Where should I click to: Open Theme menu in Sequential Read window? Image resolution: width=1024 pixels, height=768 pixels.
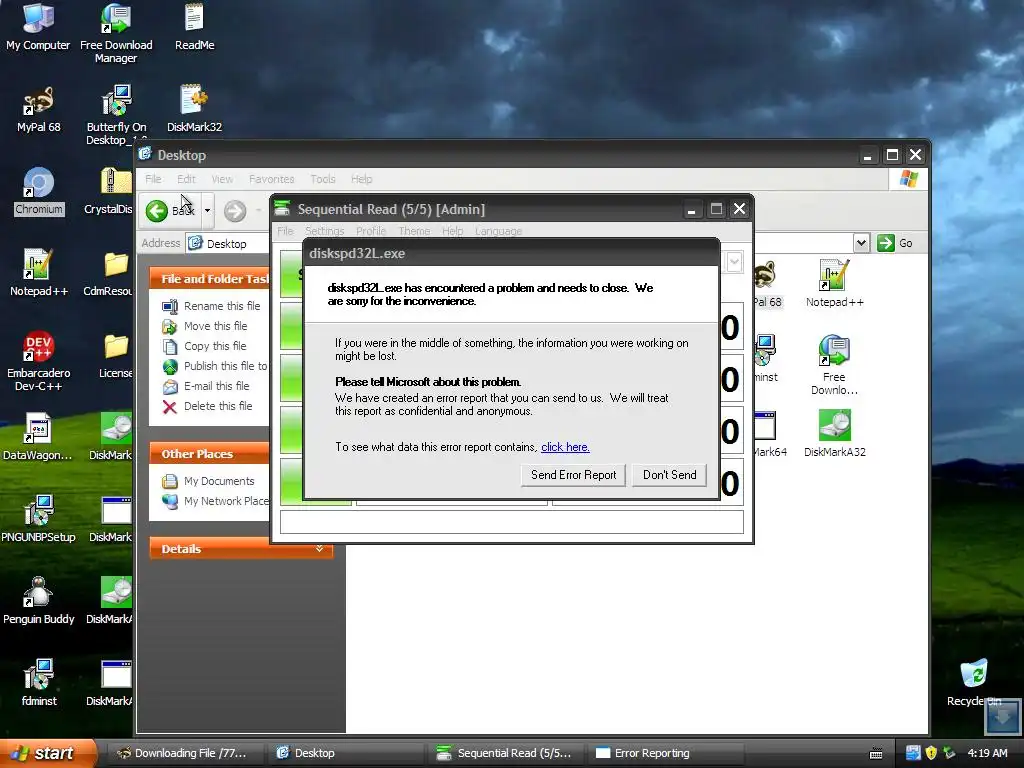[x=414, y=231]
